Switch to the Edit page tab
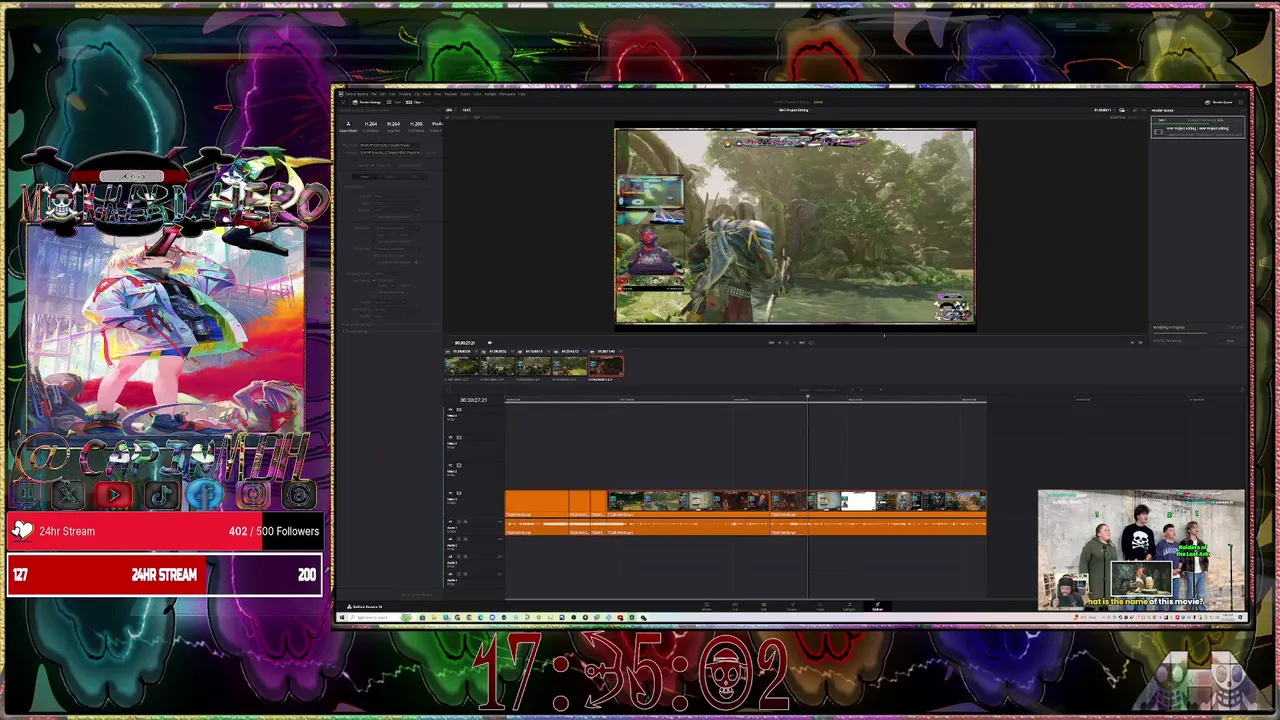The width and height of the screenshot is (1280, 720). coord(764,606)
